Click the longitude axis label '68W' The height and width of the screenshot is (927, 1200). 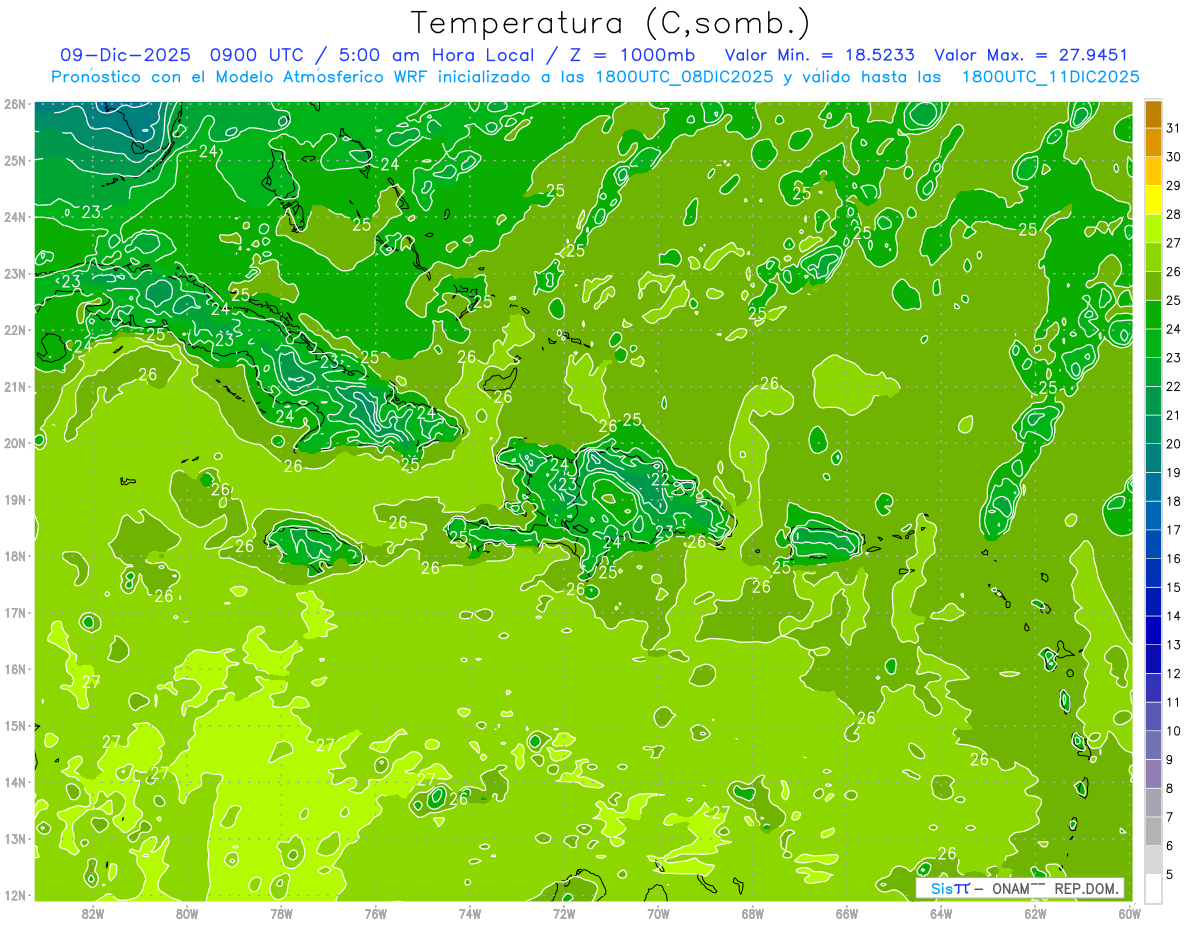(752, 912)
